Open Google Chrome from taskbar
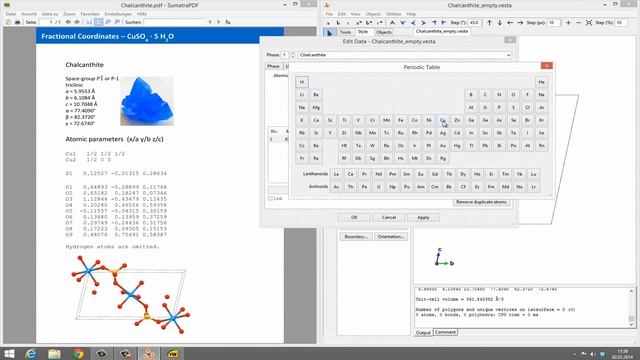 (78, 353)
